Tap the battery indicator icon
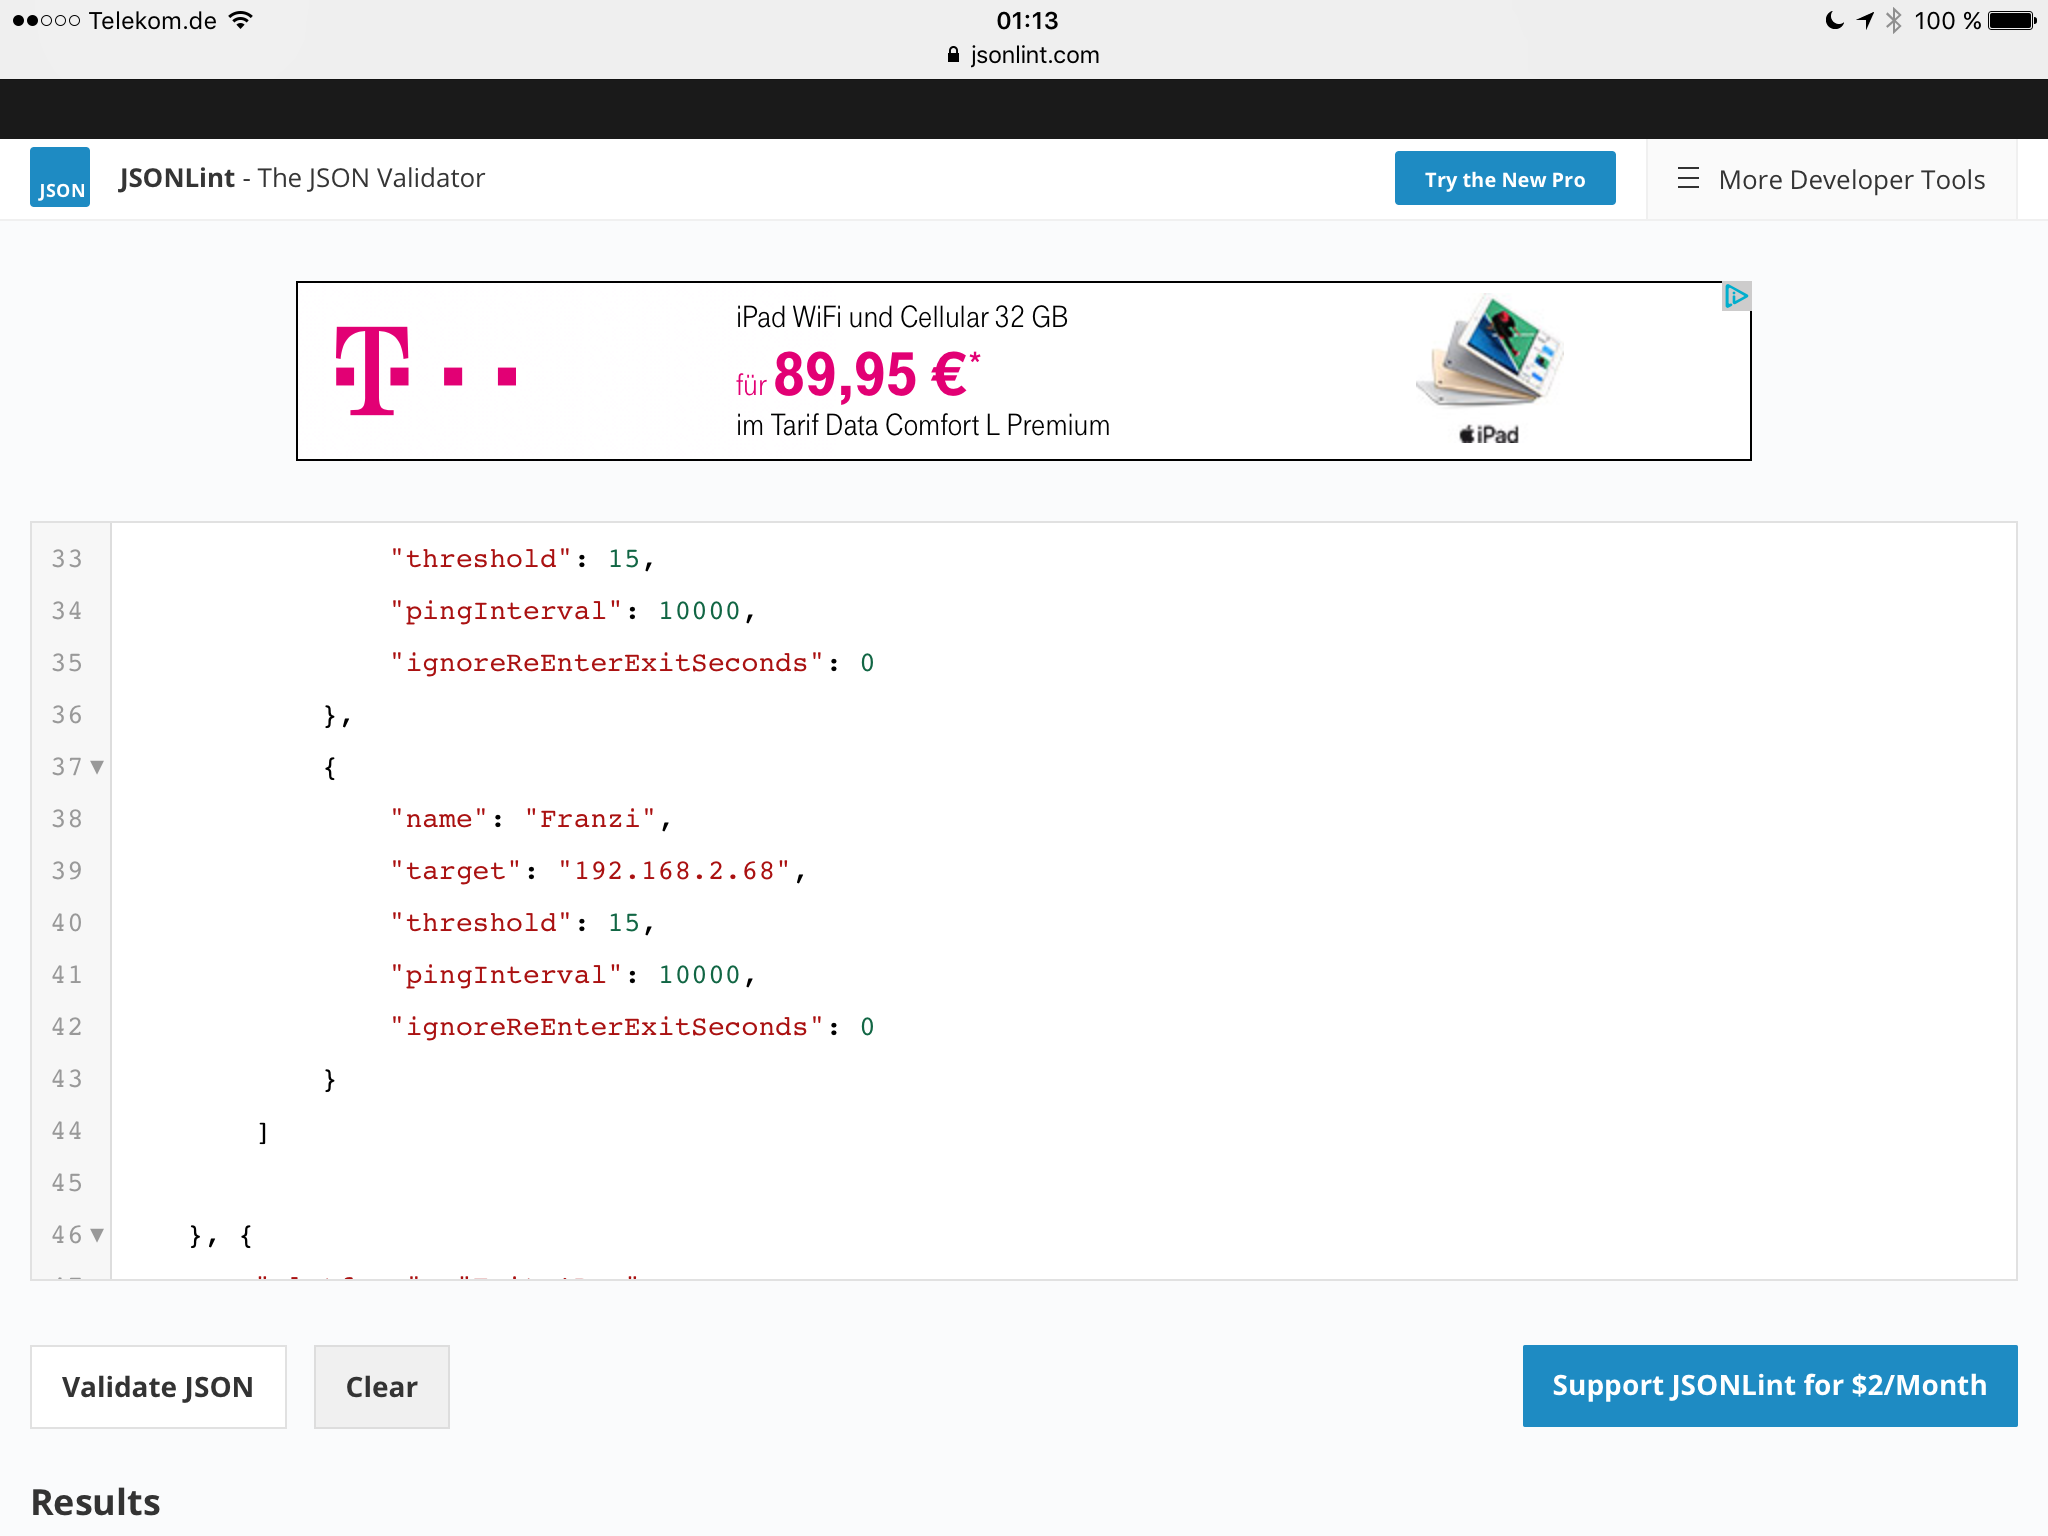This screenshot has height=1536, width=2048. [x=2012, y=20]
